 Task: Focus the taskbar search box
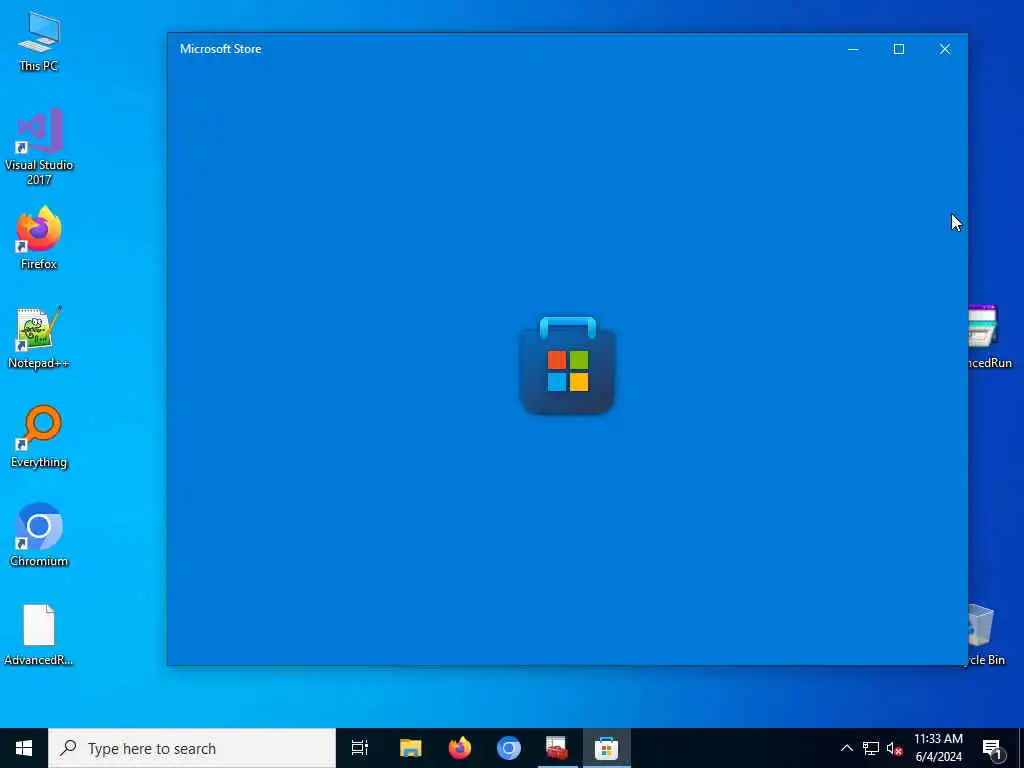(192, 748)
